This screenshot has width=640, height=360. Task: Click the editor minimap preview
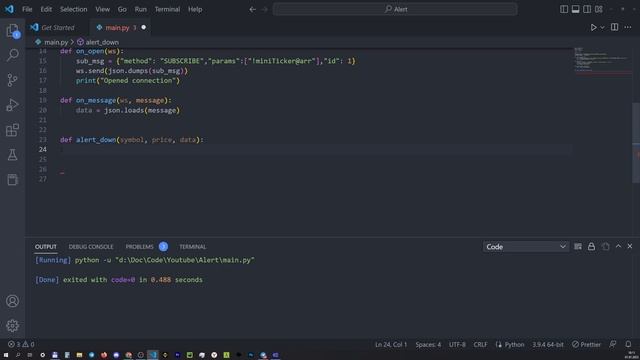pos(602,62)
